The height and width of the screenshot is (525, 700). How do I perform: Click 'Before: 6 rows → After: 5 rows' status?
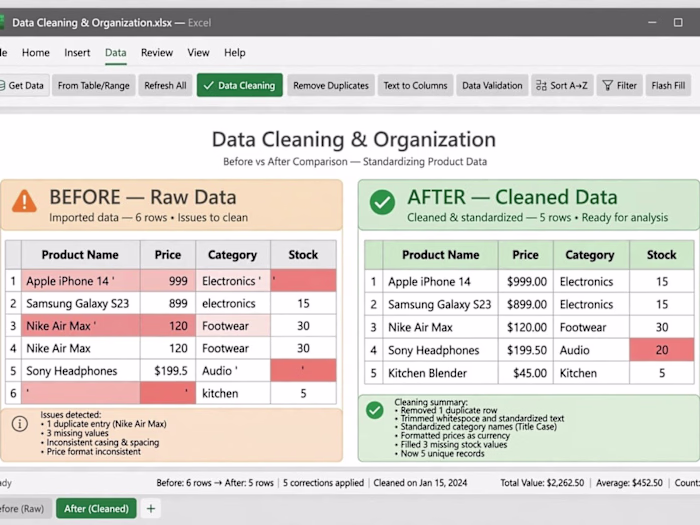pos(215,483)
